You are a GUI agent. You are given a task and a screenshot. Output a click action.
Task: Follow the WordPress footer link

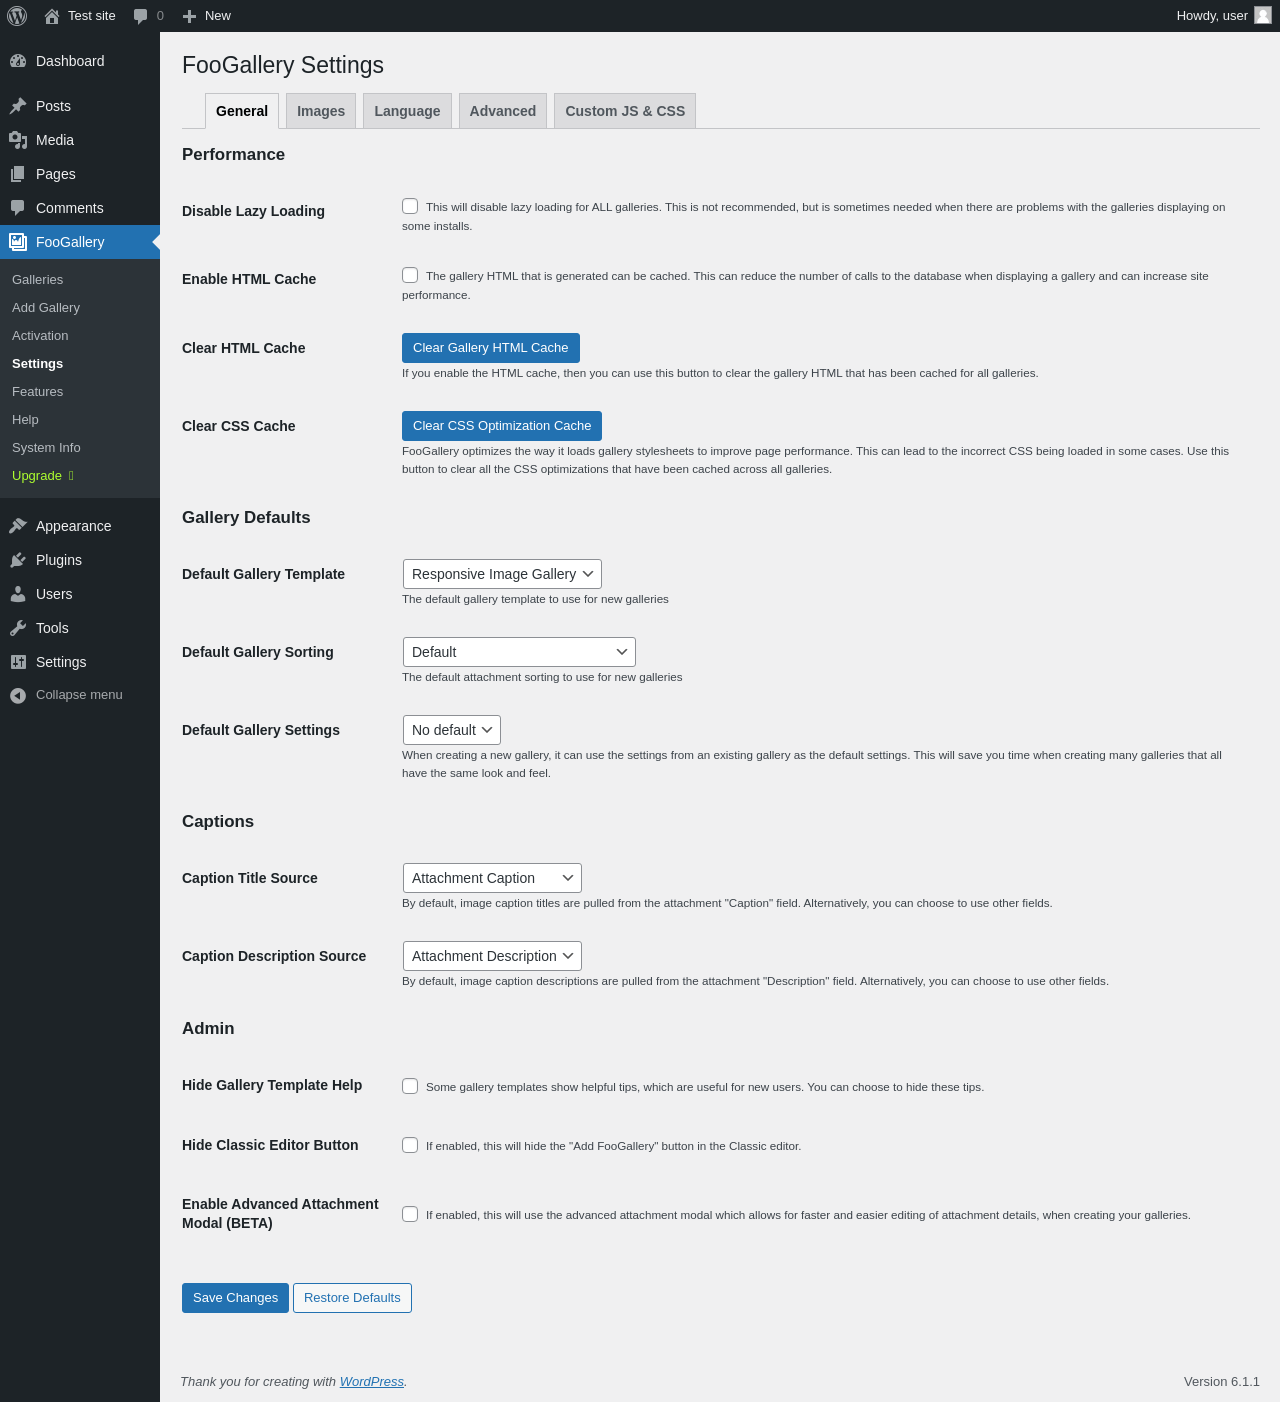[372, 1382]
